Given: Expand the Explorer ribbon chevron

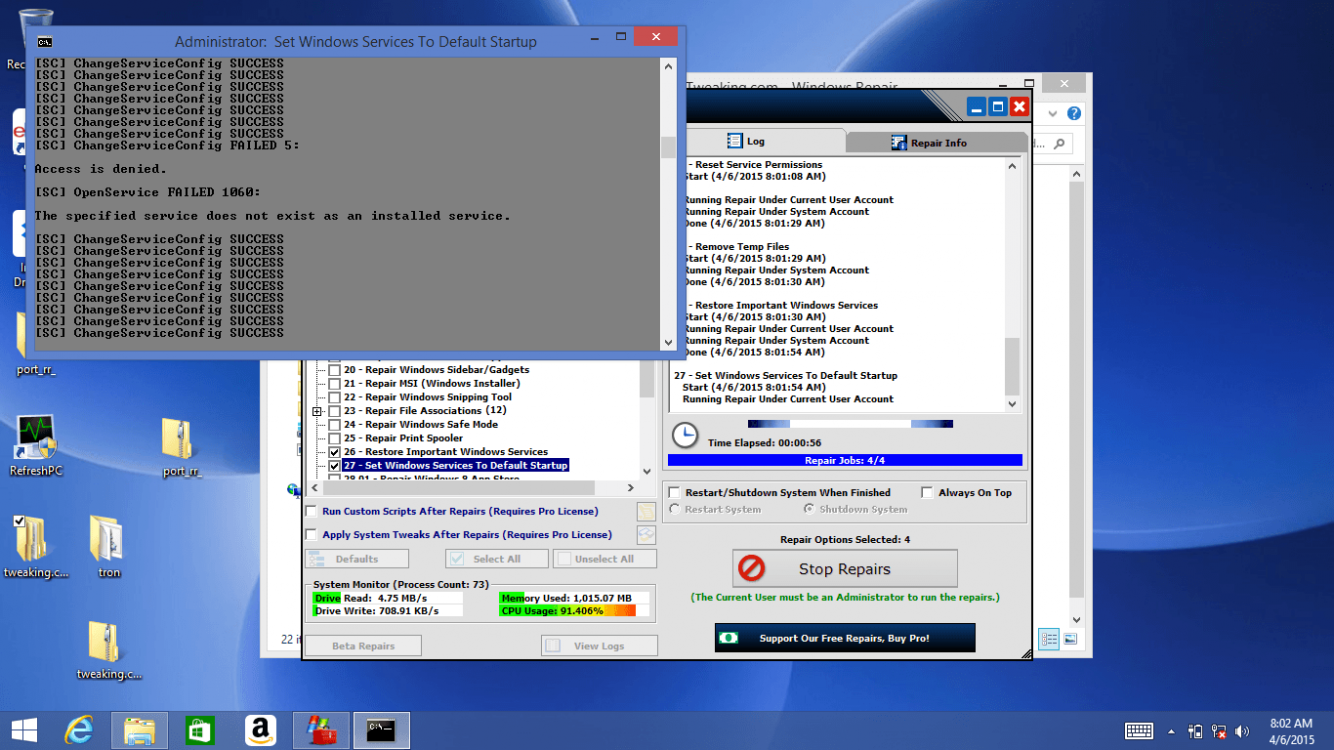Looking at the screenshot, I should (x=1052, y=114).
